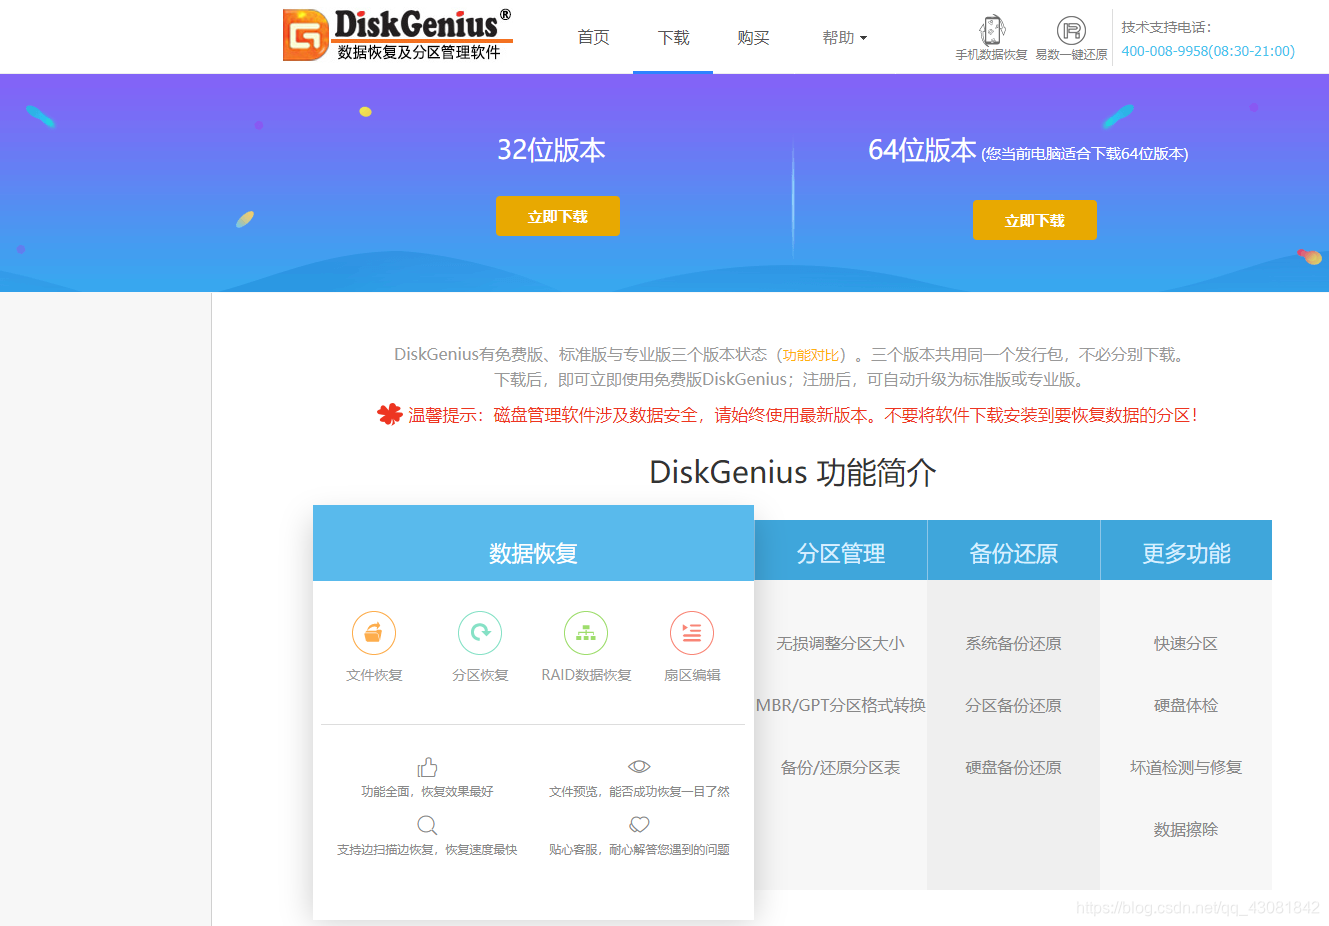Image resolution: width=1329 pixels, height=926 pixels.
Task: Open 坏道检测与修复
Action: tap(1186, 767)
